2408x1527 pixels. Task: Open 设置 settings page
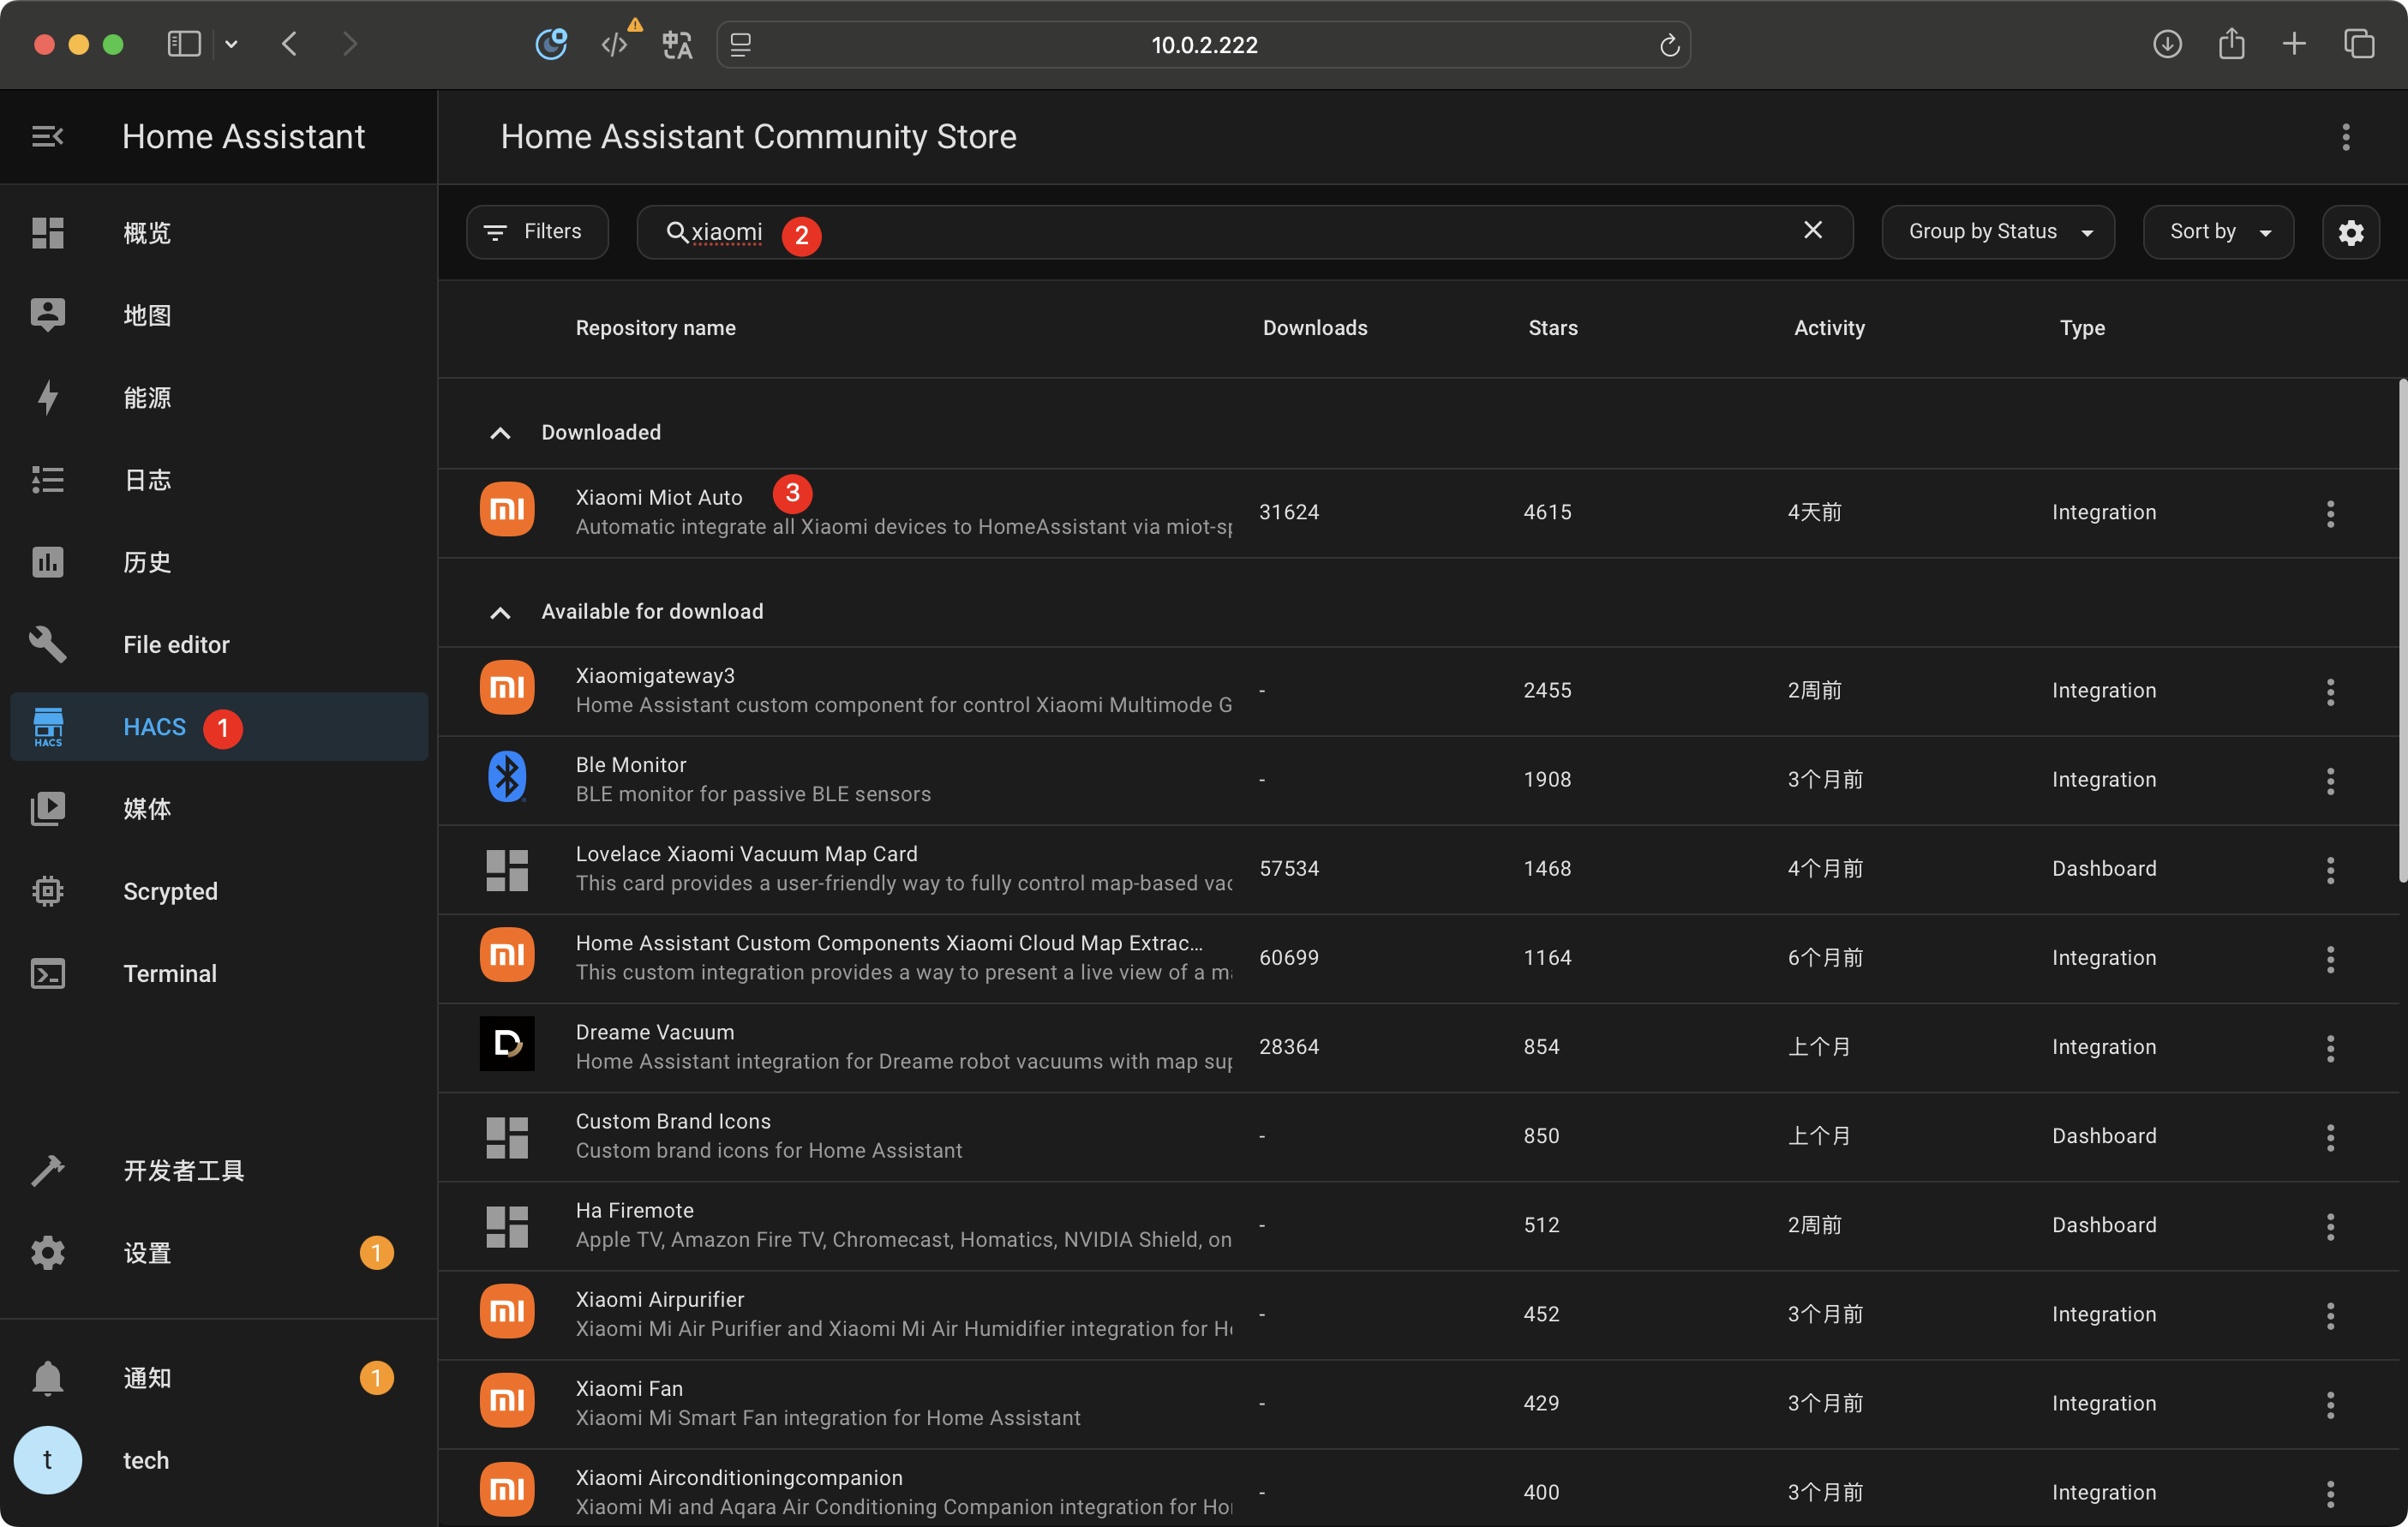point(218,1253)
